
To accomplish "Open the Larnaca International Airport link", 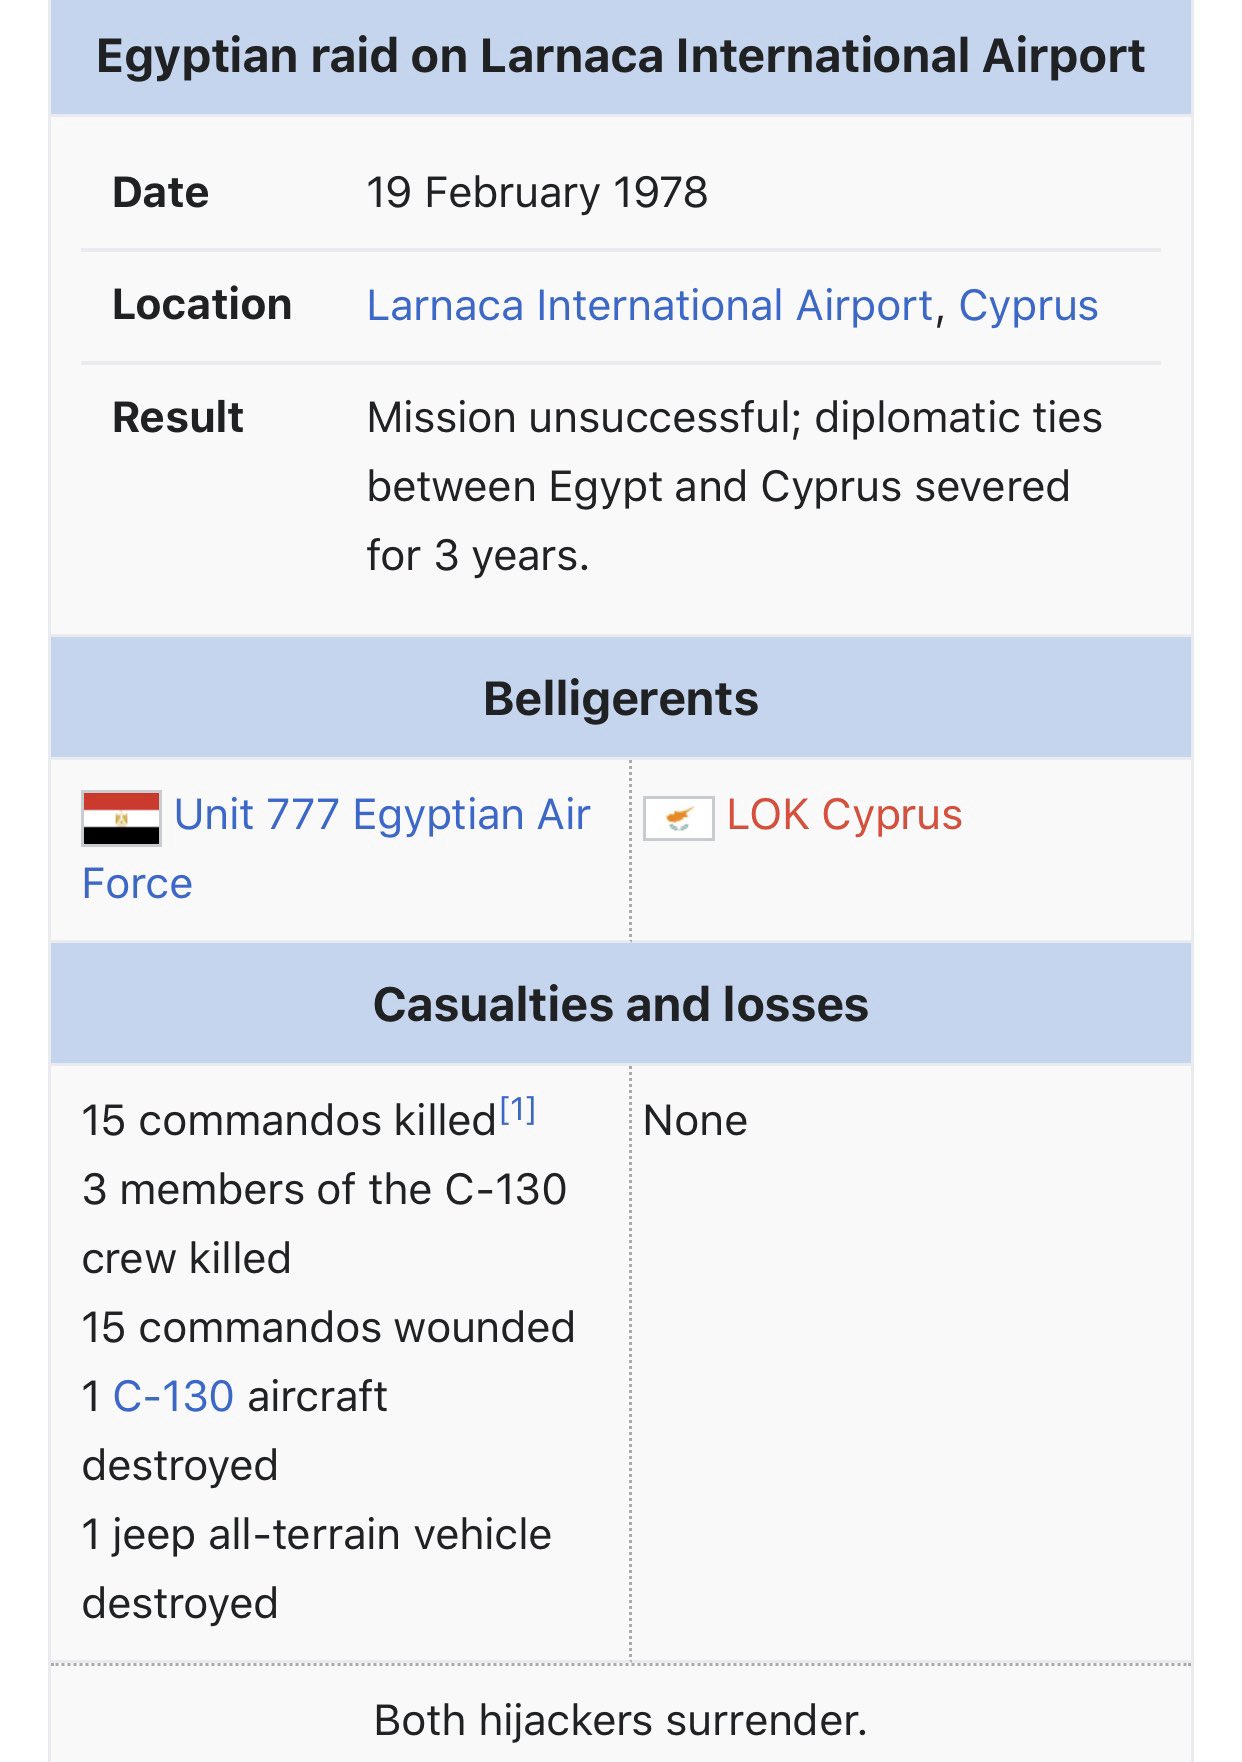I will click(650, 305).
